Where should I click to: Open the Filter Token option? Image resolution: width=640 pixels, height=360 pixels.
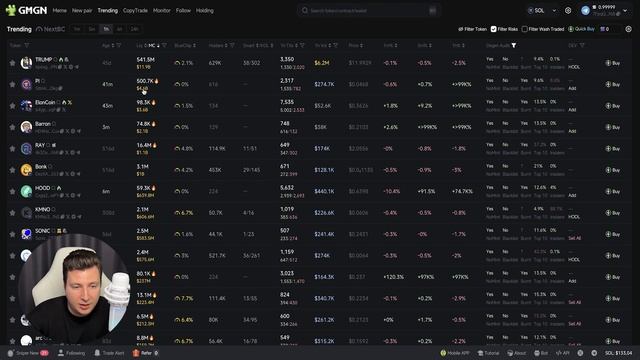(x=472, y=29)
